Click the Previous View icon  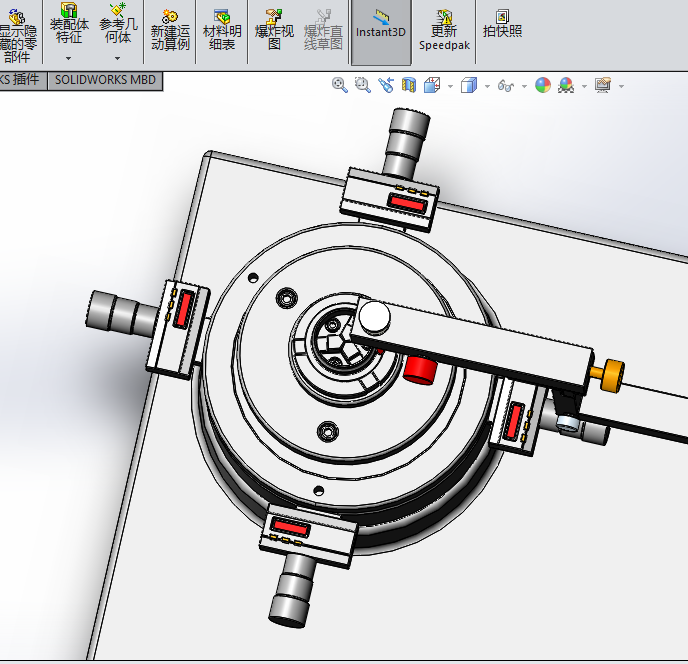click(x=385, y=86)
